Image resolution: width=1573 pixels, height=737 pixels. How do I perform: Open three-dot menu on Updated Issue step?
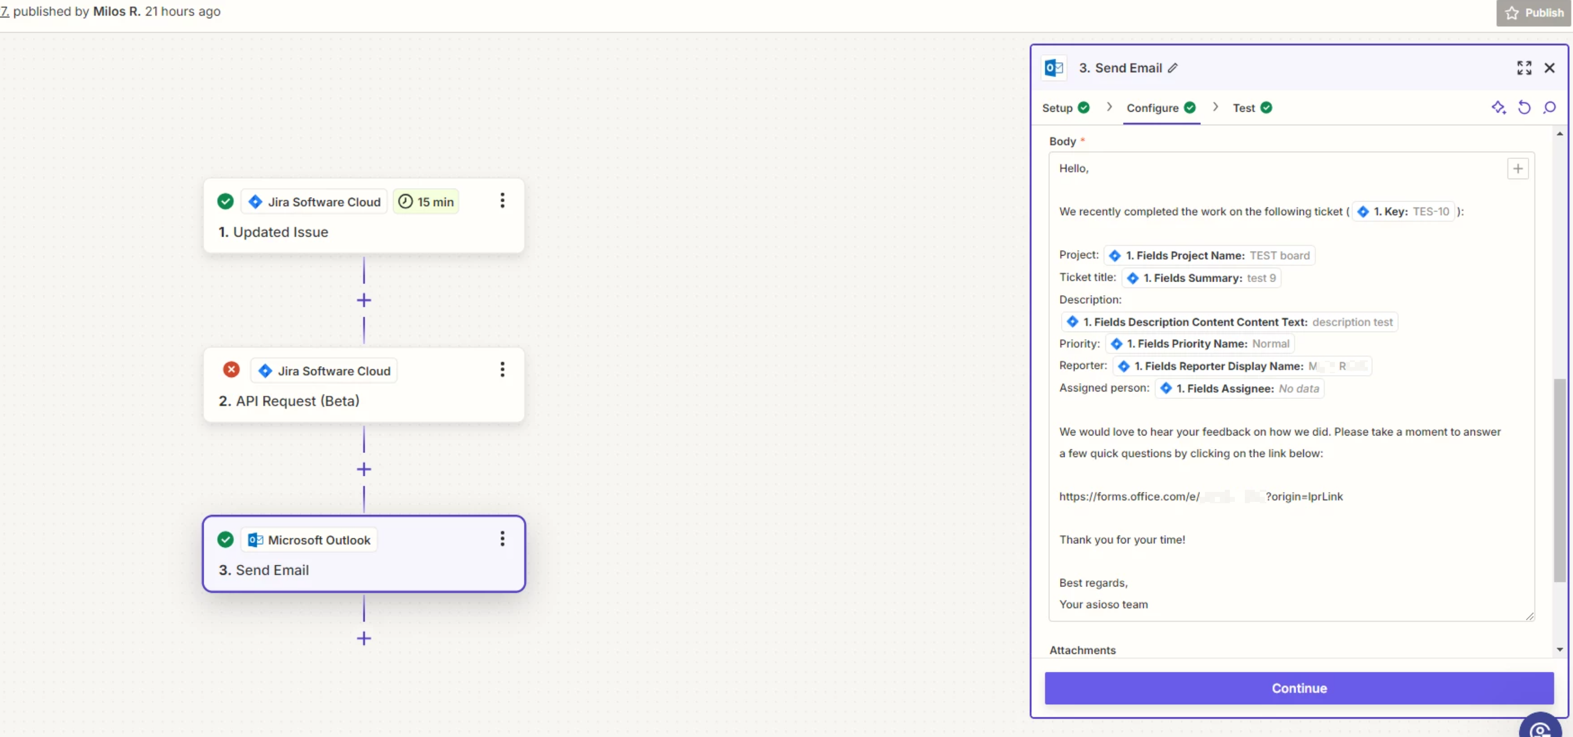point(502,201)
